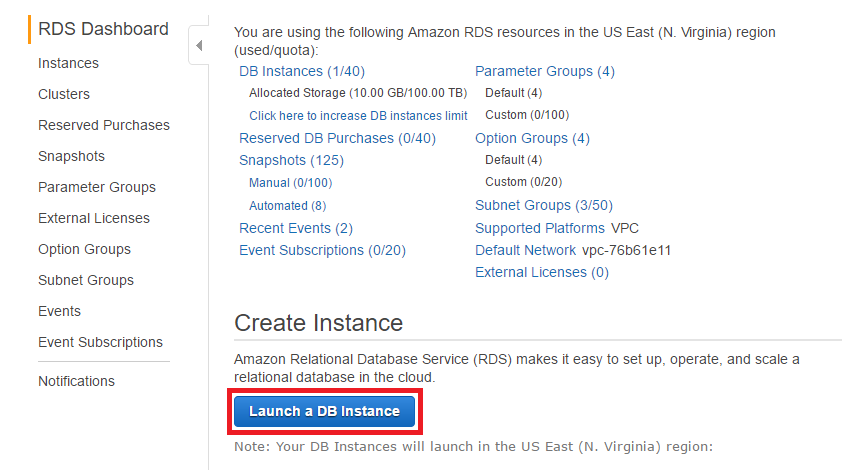Screen dimensions: 842x470
Task: Open Event Subscriptions (0/20) resource link
Action: point(322,250)
